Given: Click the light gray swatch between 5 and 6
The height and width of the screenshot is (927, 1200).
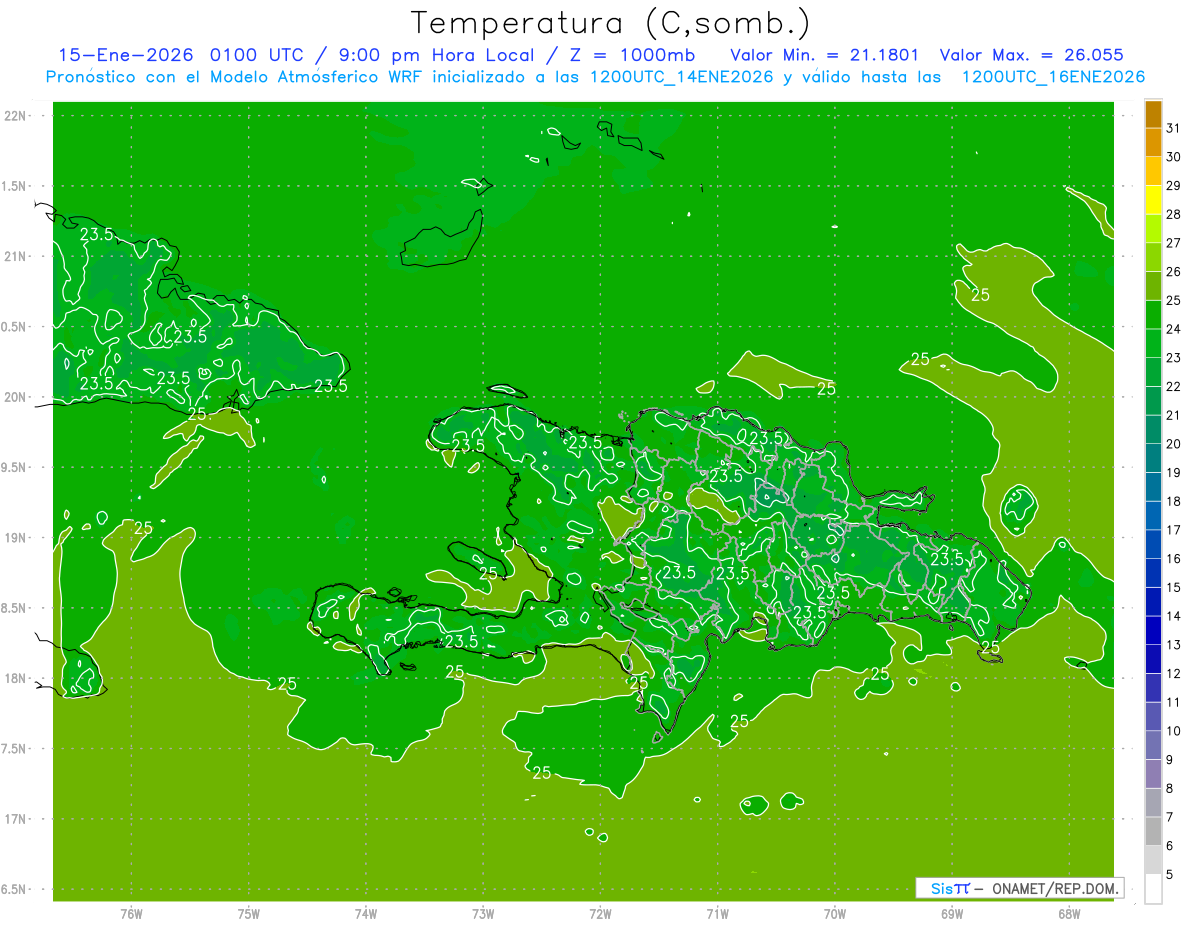Looking at the screenshot, I should click(x=1153, y=860).
